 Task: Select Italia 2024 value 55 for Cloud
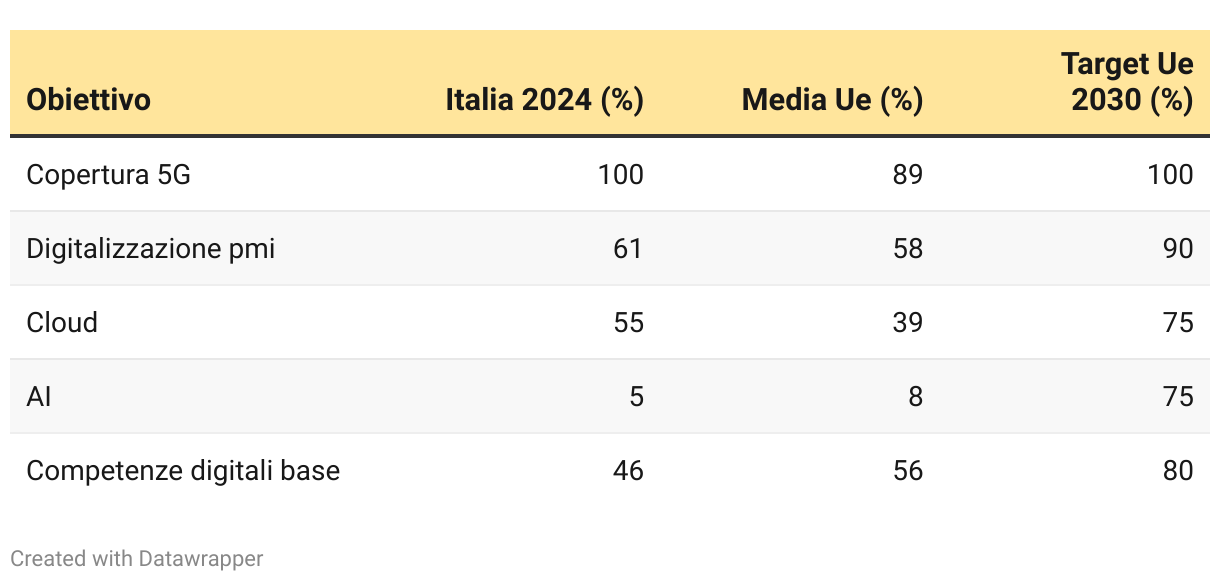click(628, 322)
